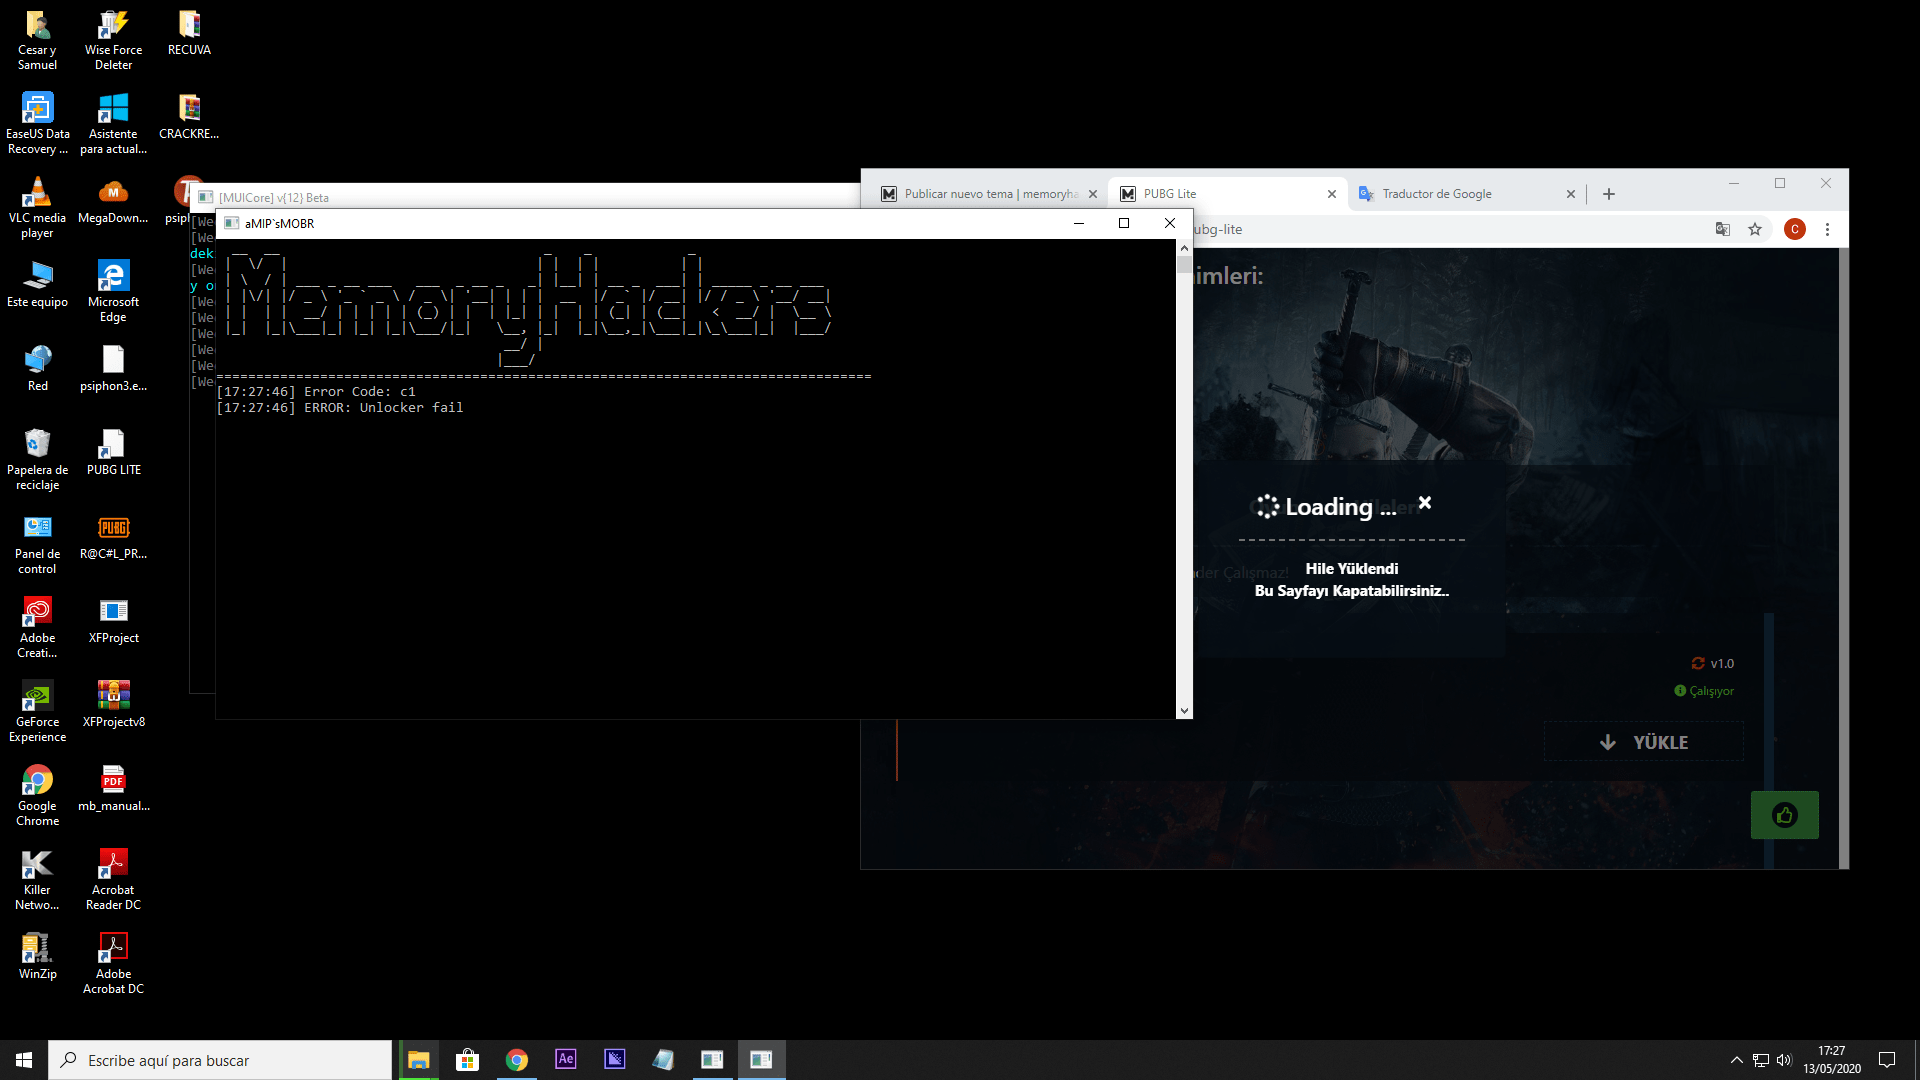Open Asistente para actualización icon
Viewport: 1920px width, 1080px height.
113,124
